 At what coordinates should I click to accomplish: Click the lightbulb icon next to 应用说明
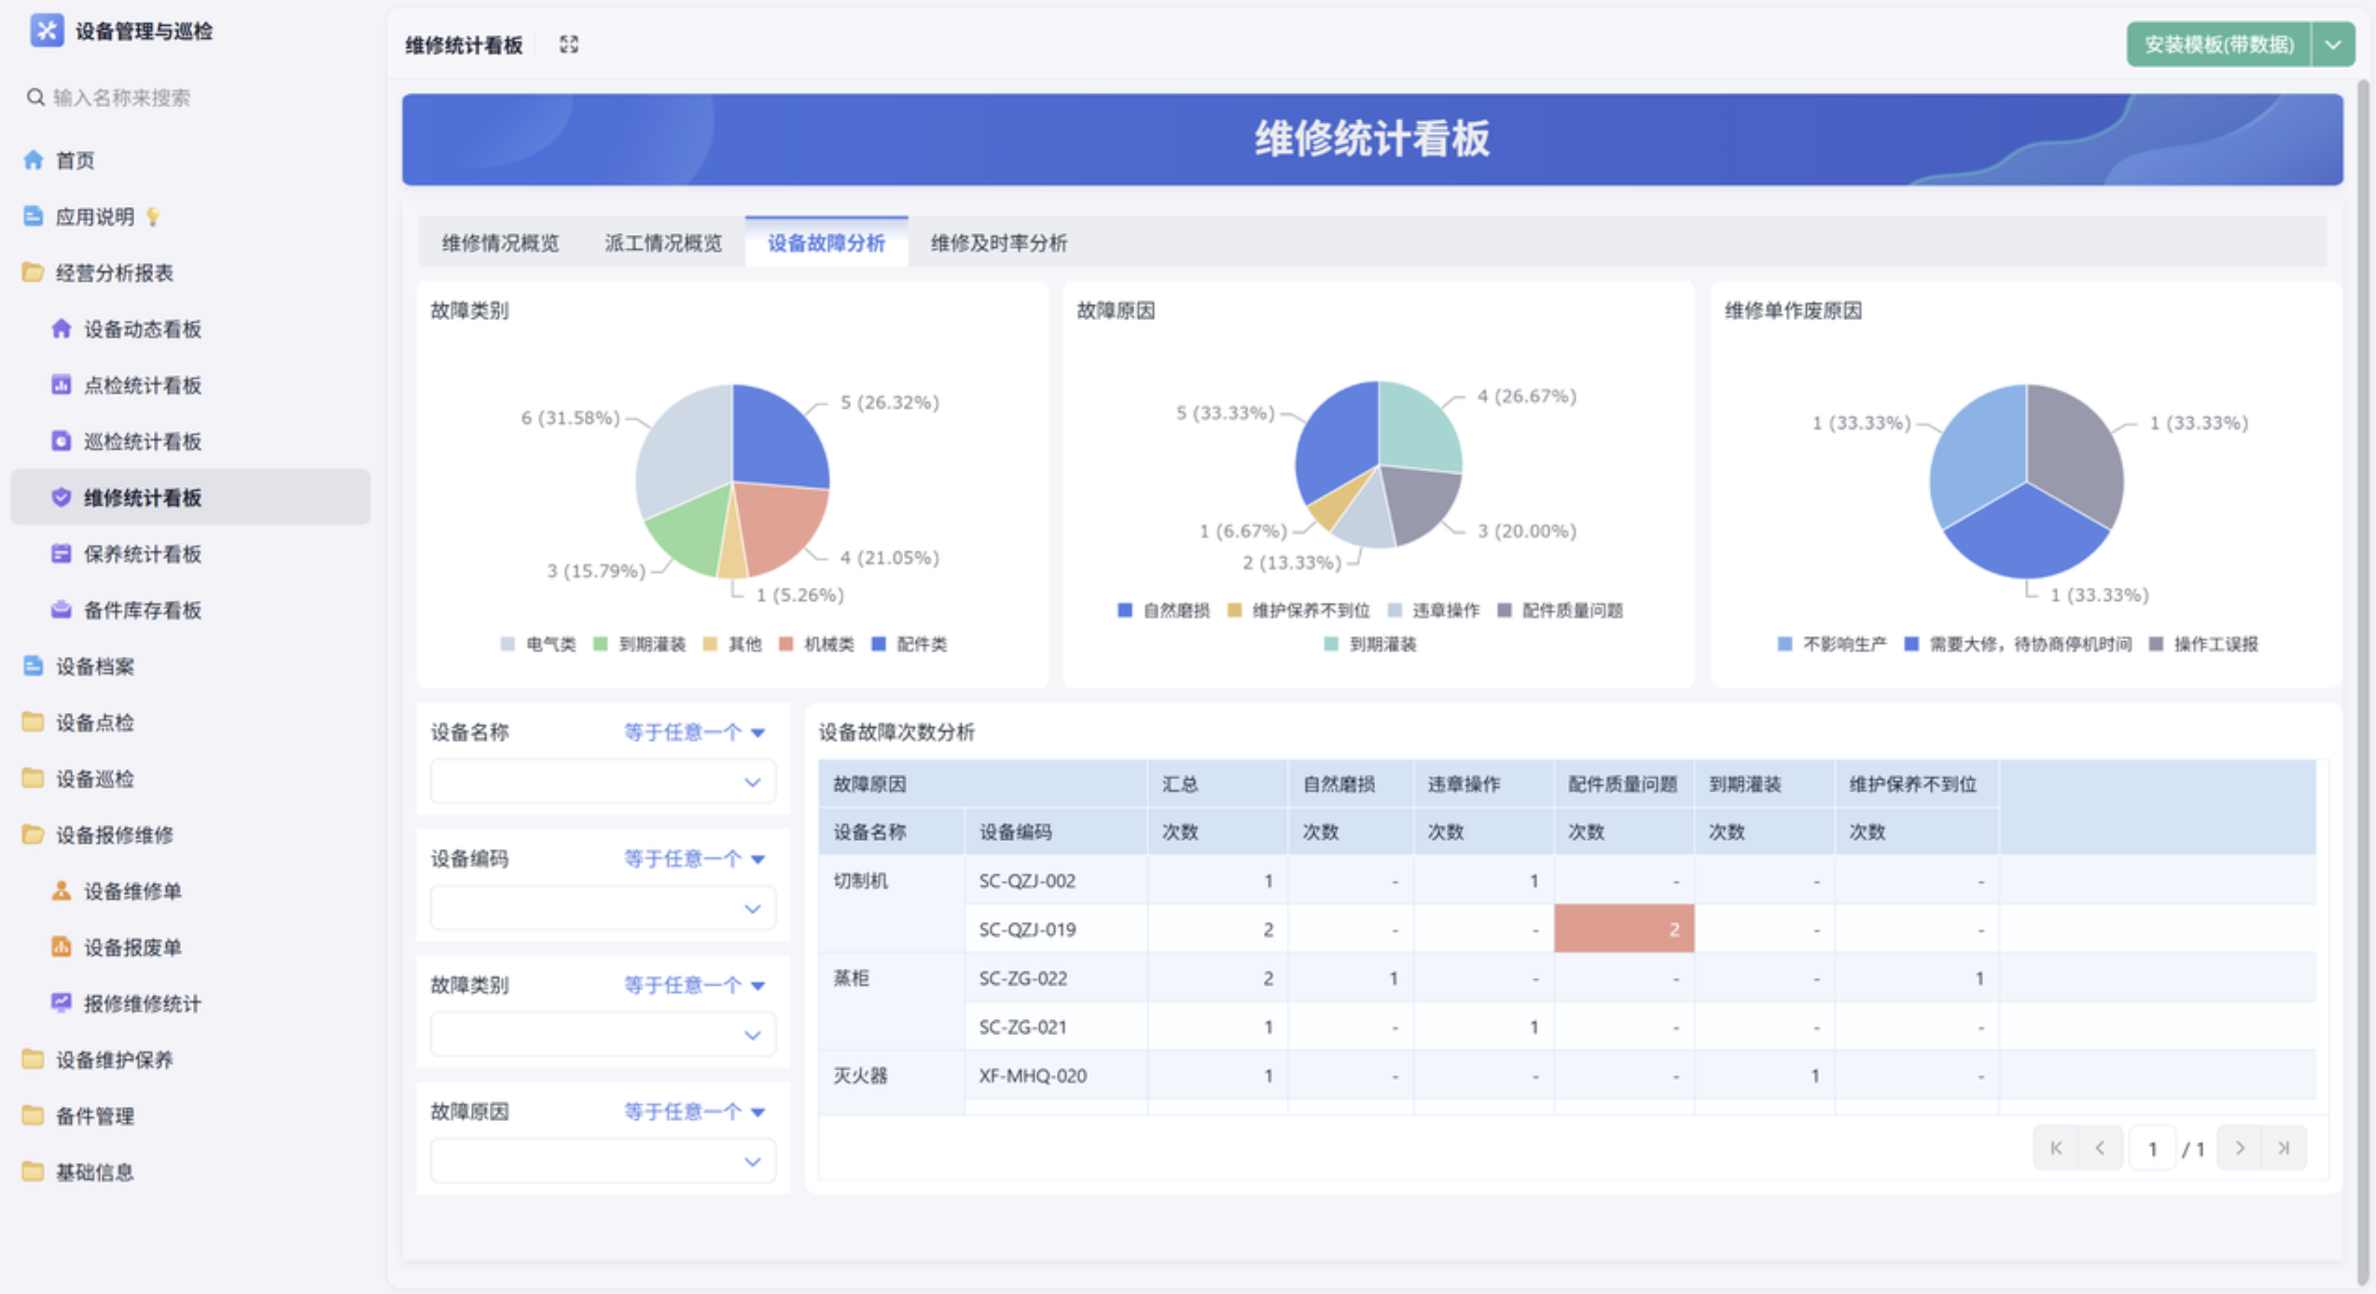[153, 217]
